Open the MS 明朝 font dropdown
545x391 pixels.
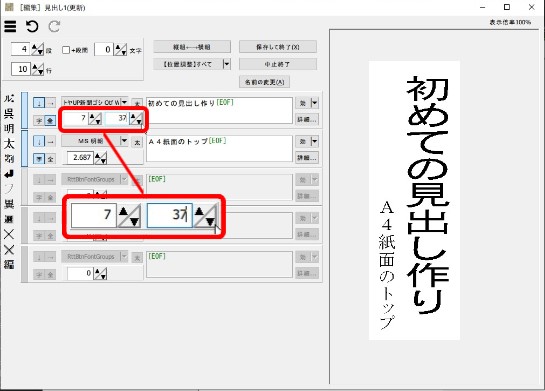pyautogui.click(x=124, y=141)
